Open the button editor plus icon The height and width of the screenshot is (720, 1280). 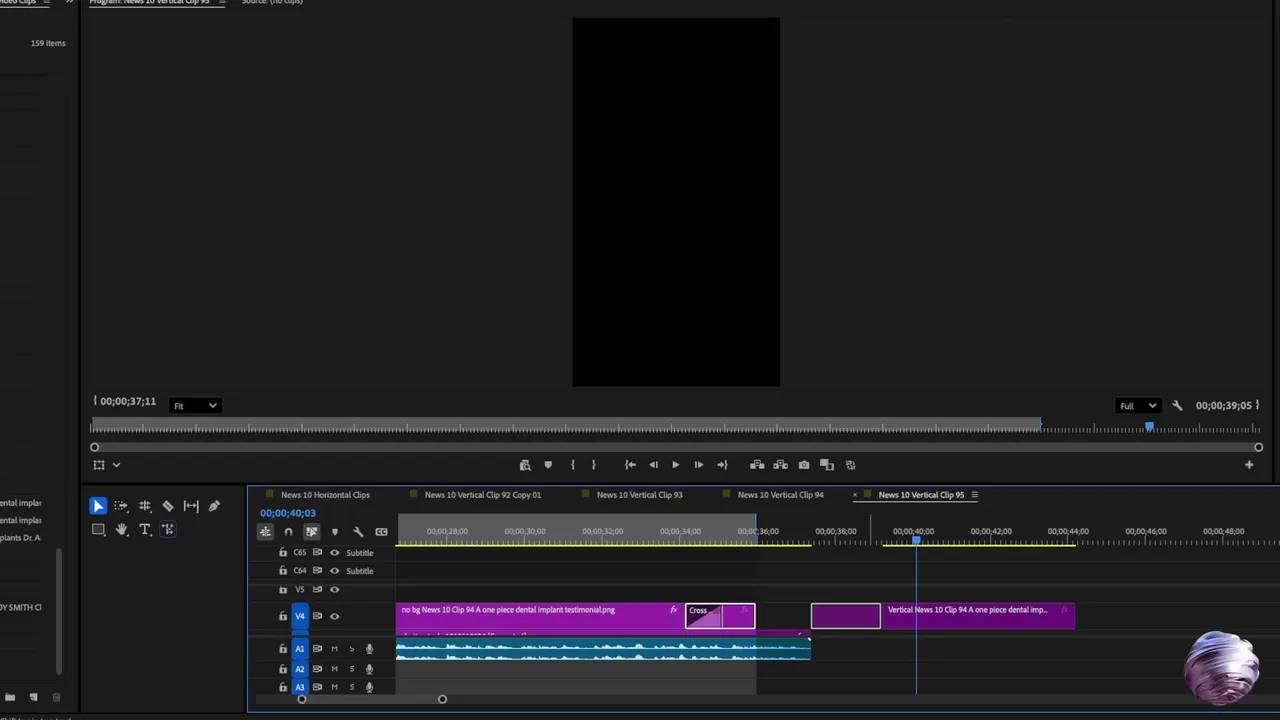(1249, 465)
